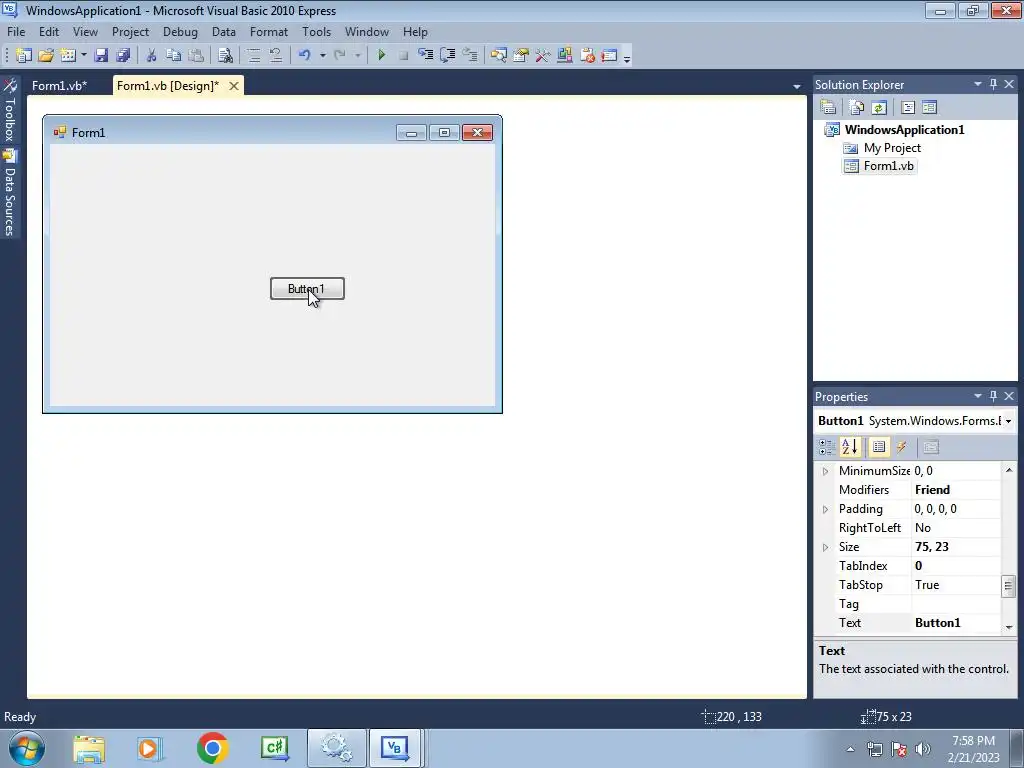The image size is (1024, 768).
Task: Select Button1 on the form designer
Action: coord(307,289)
